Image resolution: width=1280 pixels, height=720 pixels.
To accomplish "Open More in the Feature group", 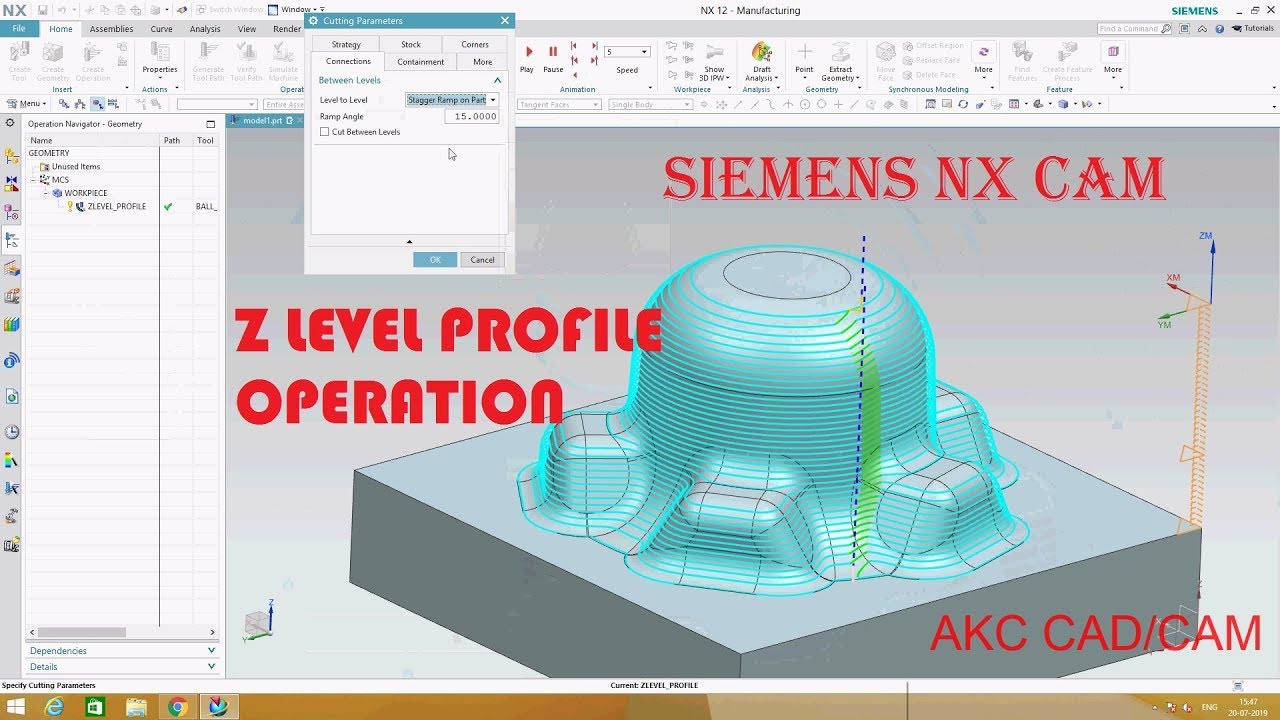I will (1113, 58).
